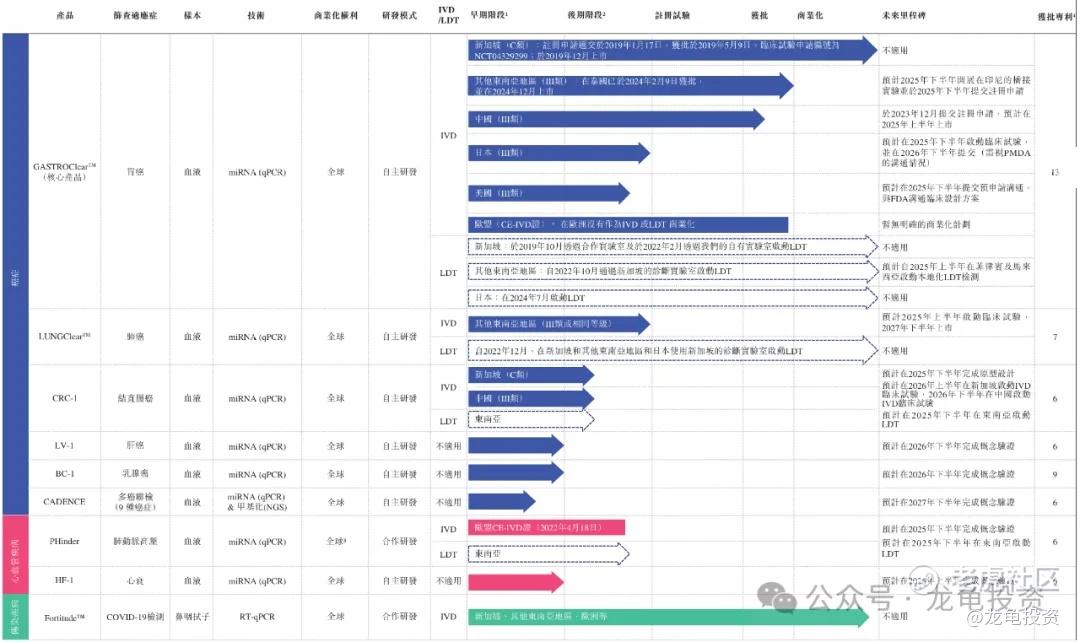Click the 歐盟 CE-IVD blue bar for GASTROClear
This screenshot has height=642, width=1080.
point(627,225)
